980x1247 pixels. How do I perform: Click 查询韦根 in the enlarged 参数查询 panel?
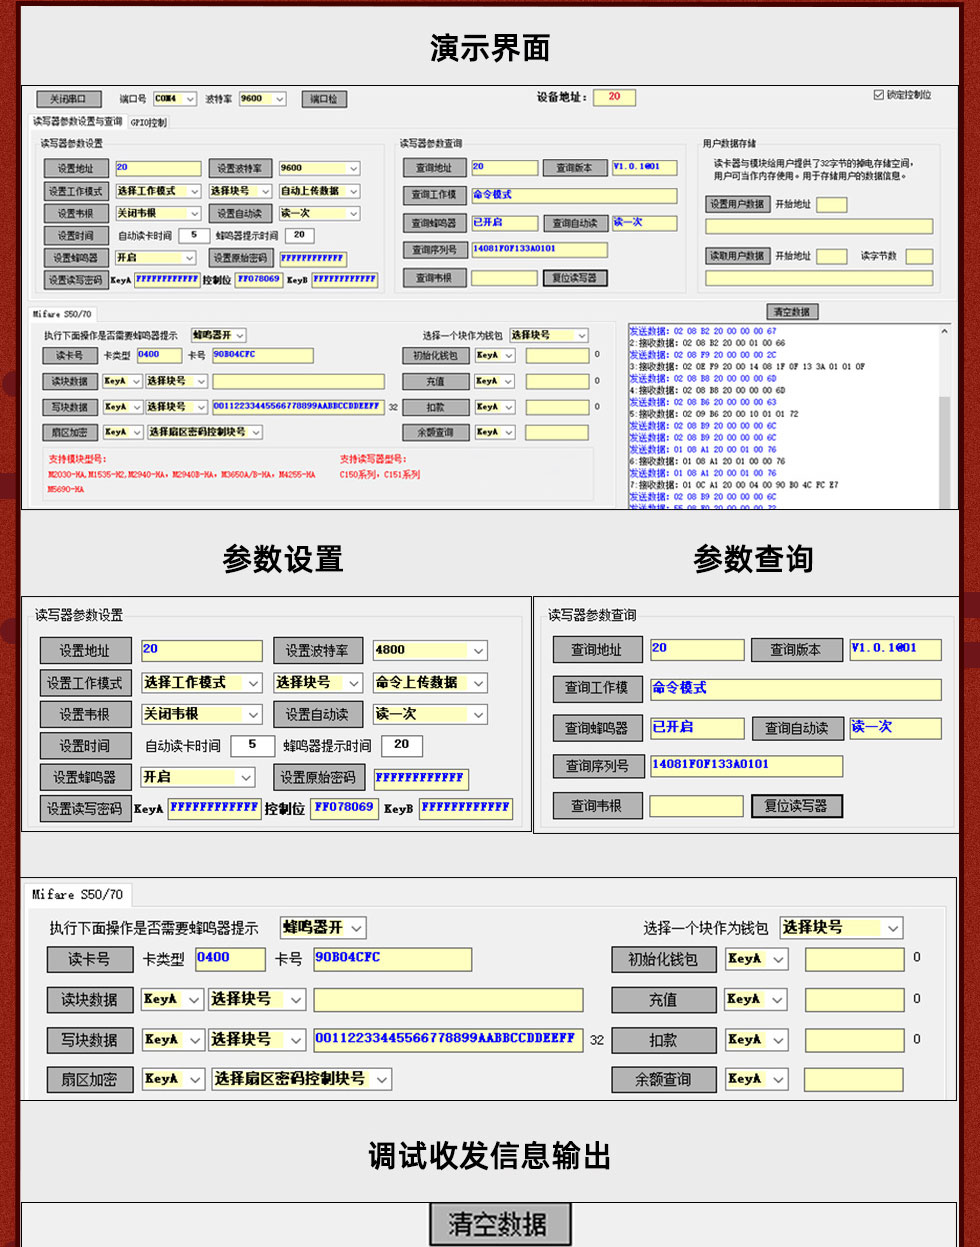(x=596, y=806)
